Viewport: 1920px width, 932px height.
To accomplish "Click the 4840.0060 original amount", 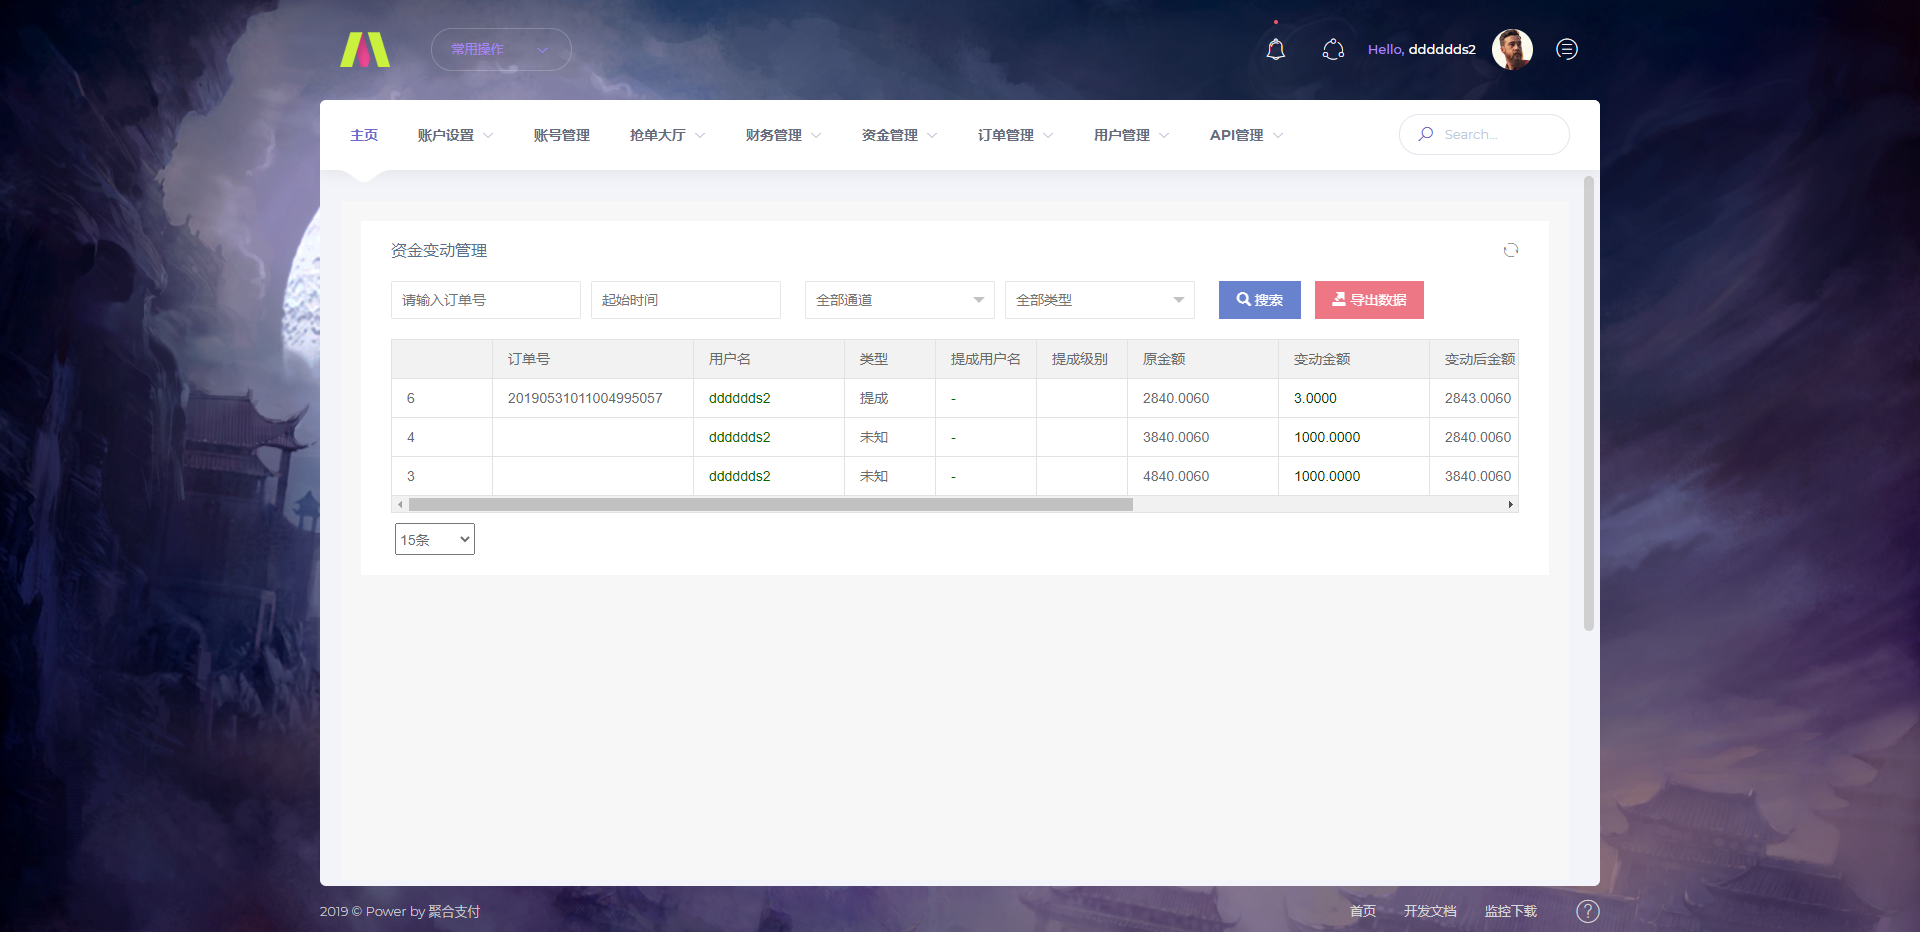I will [x=1176, y=476].
